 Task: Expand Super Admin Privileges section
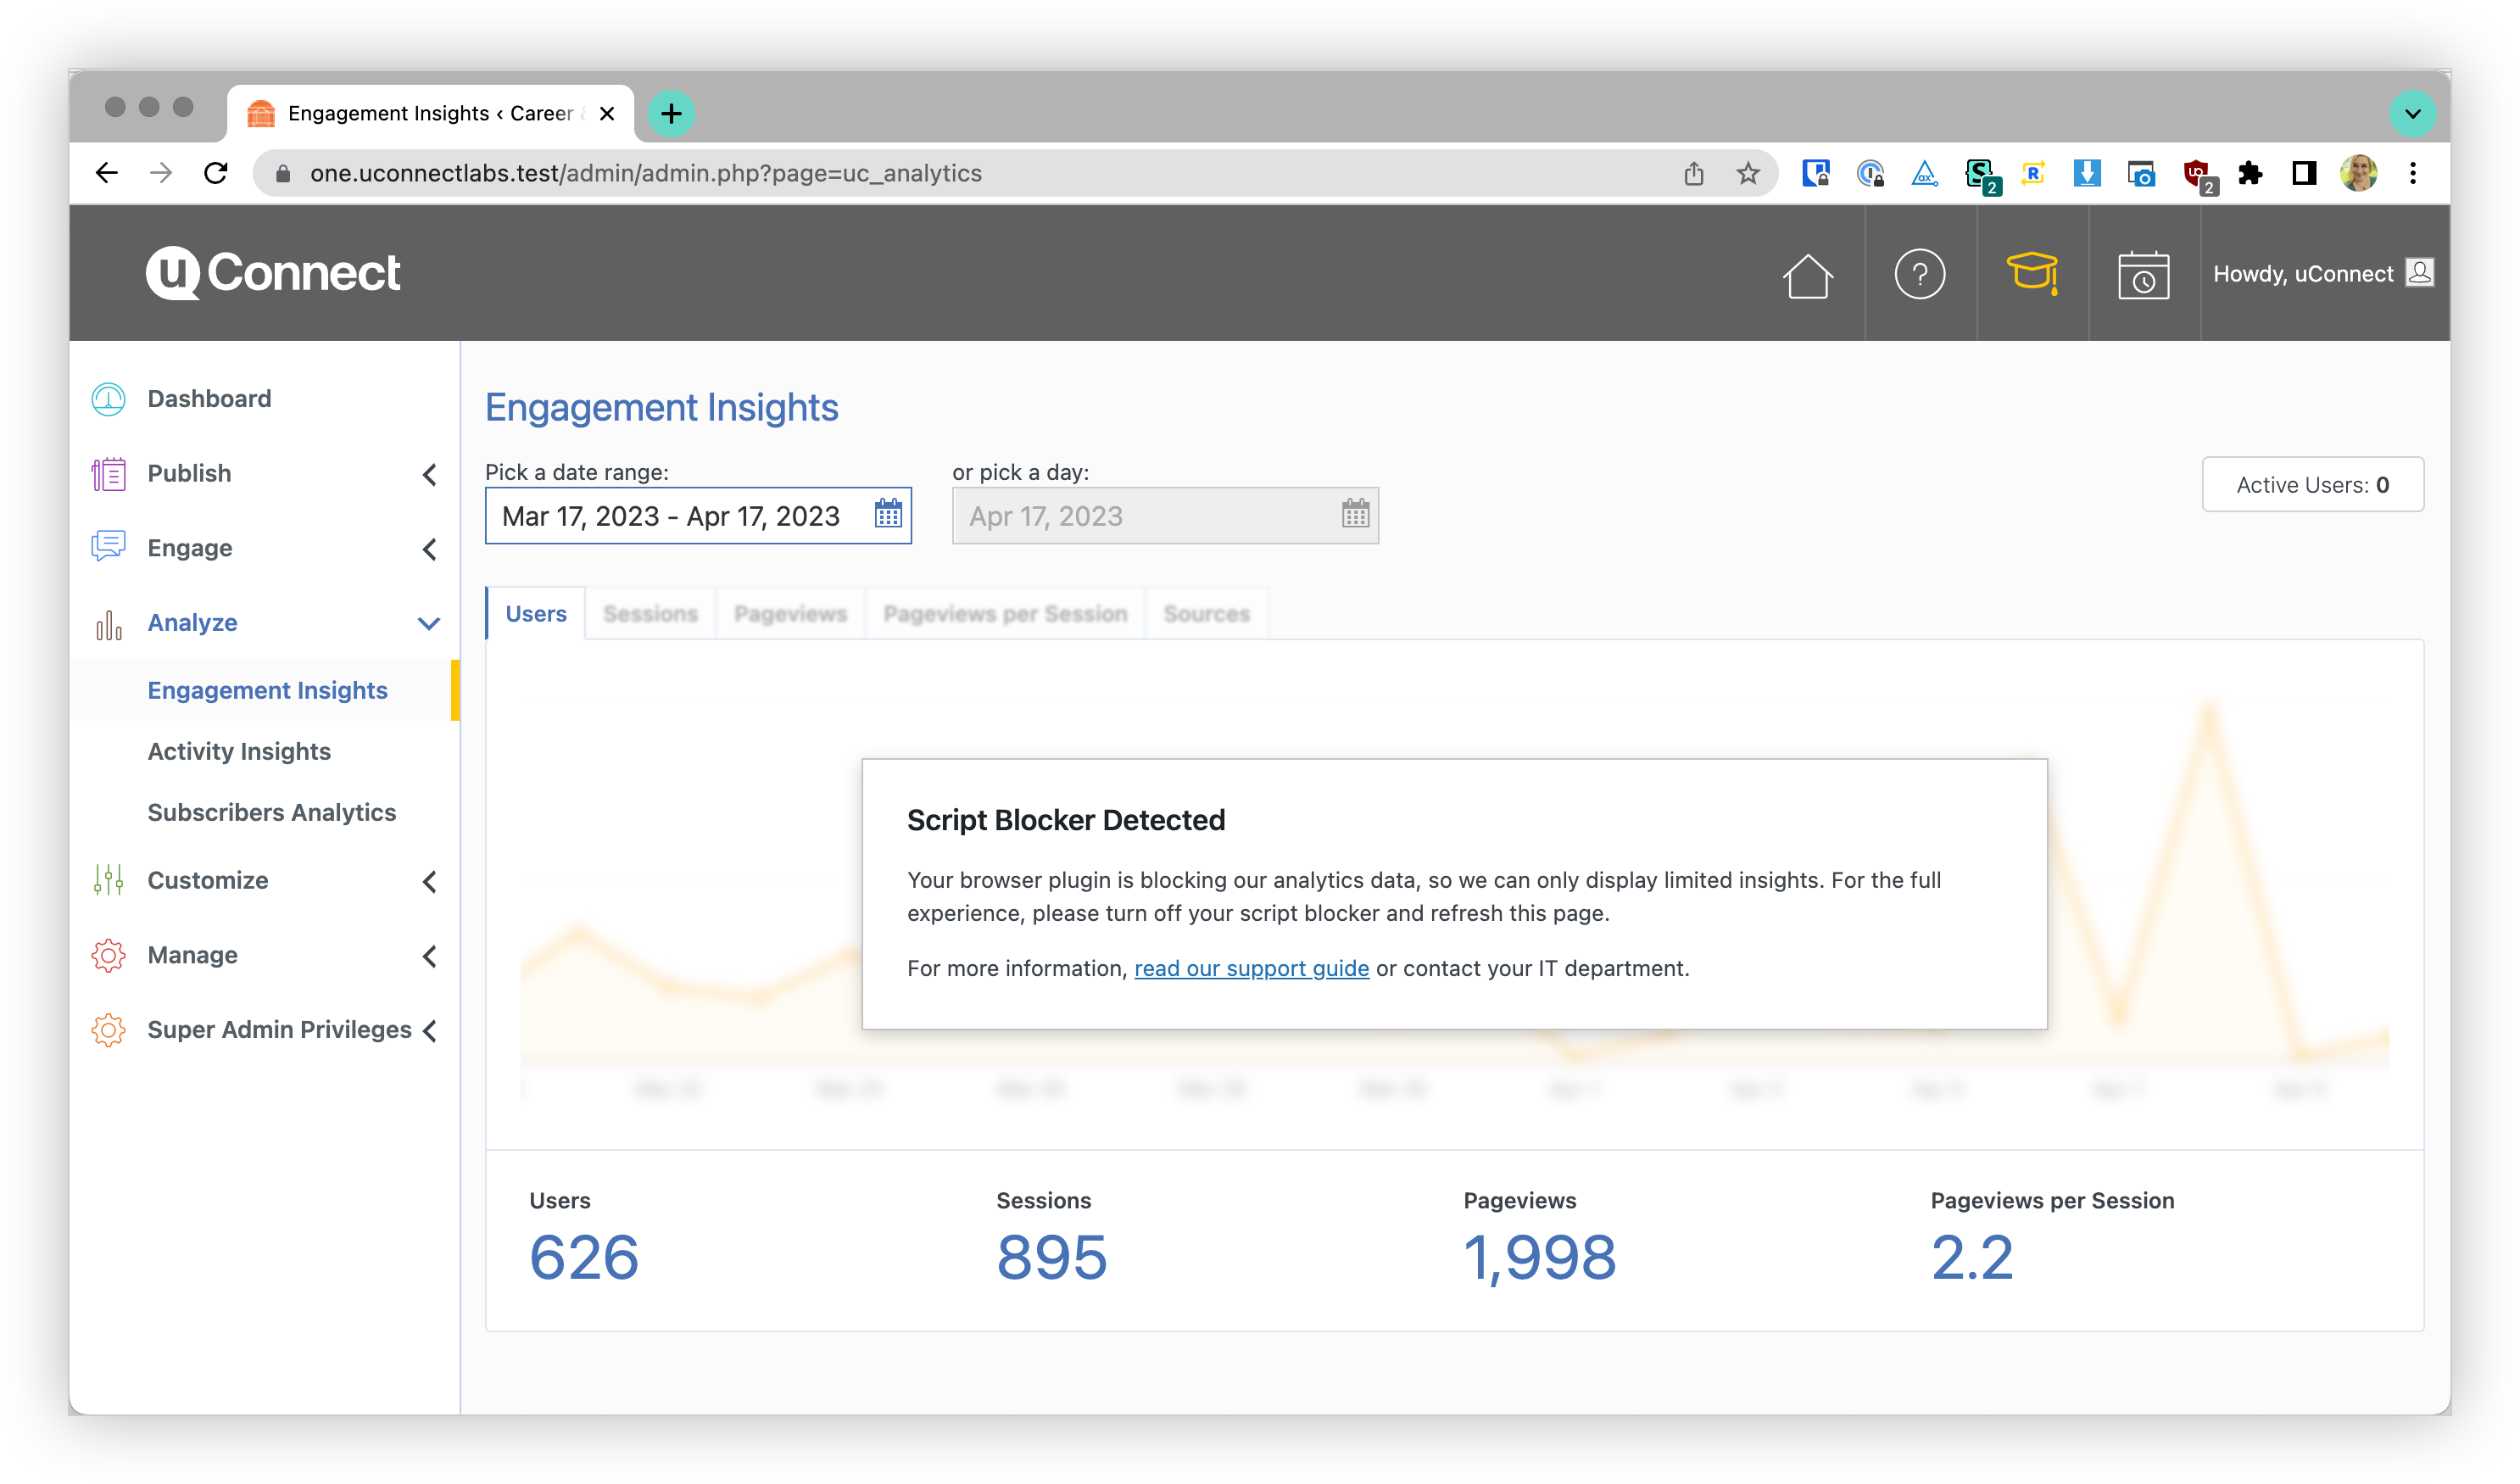429,1031
